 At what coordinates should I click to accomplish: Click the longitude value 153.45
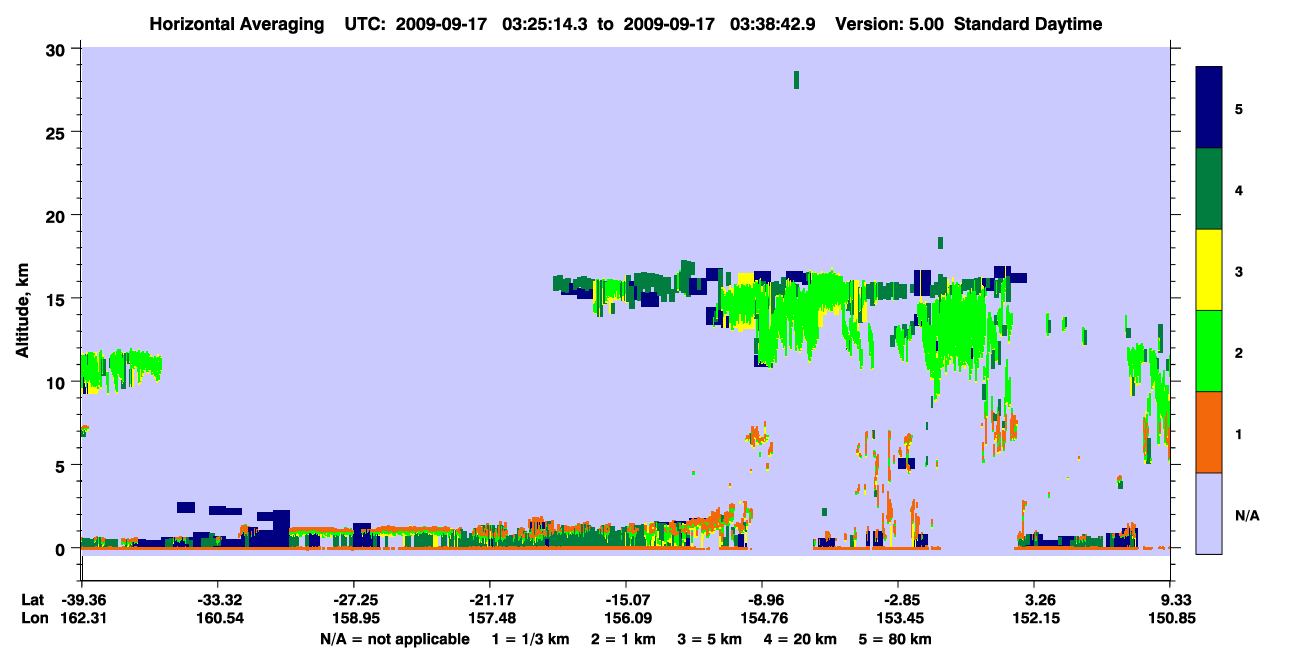[898, 618]
